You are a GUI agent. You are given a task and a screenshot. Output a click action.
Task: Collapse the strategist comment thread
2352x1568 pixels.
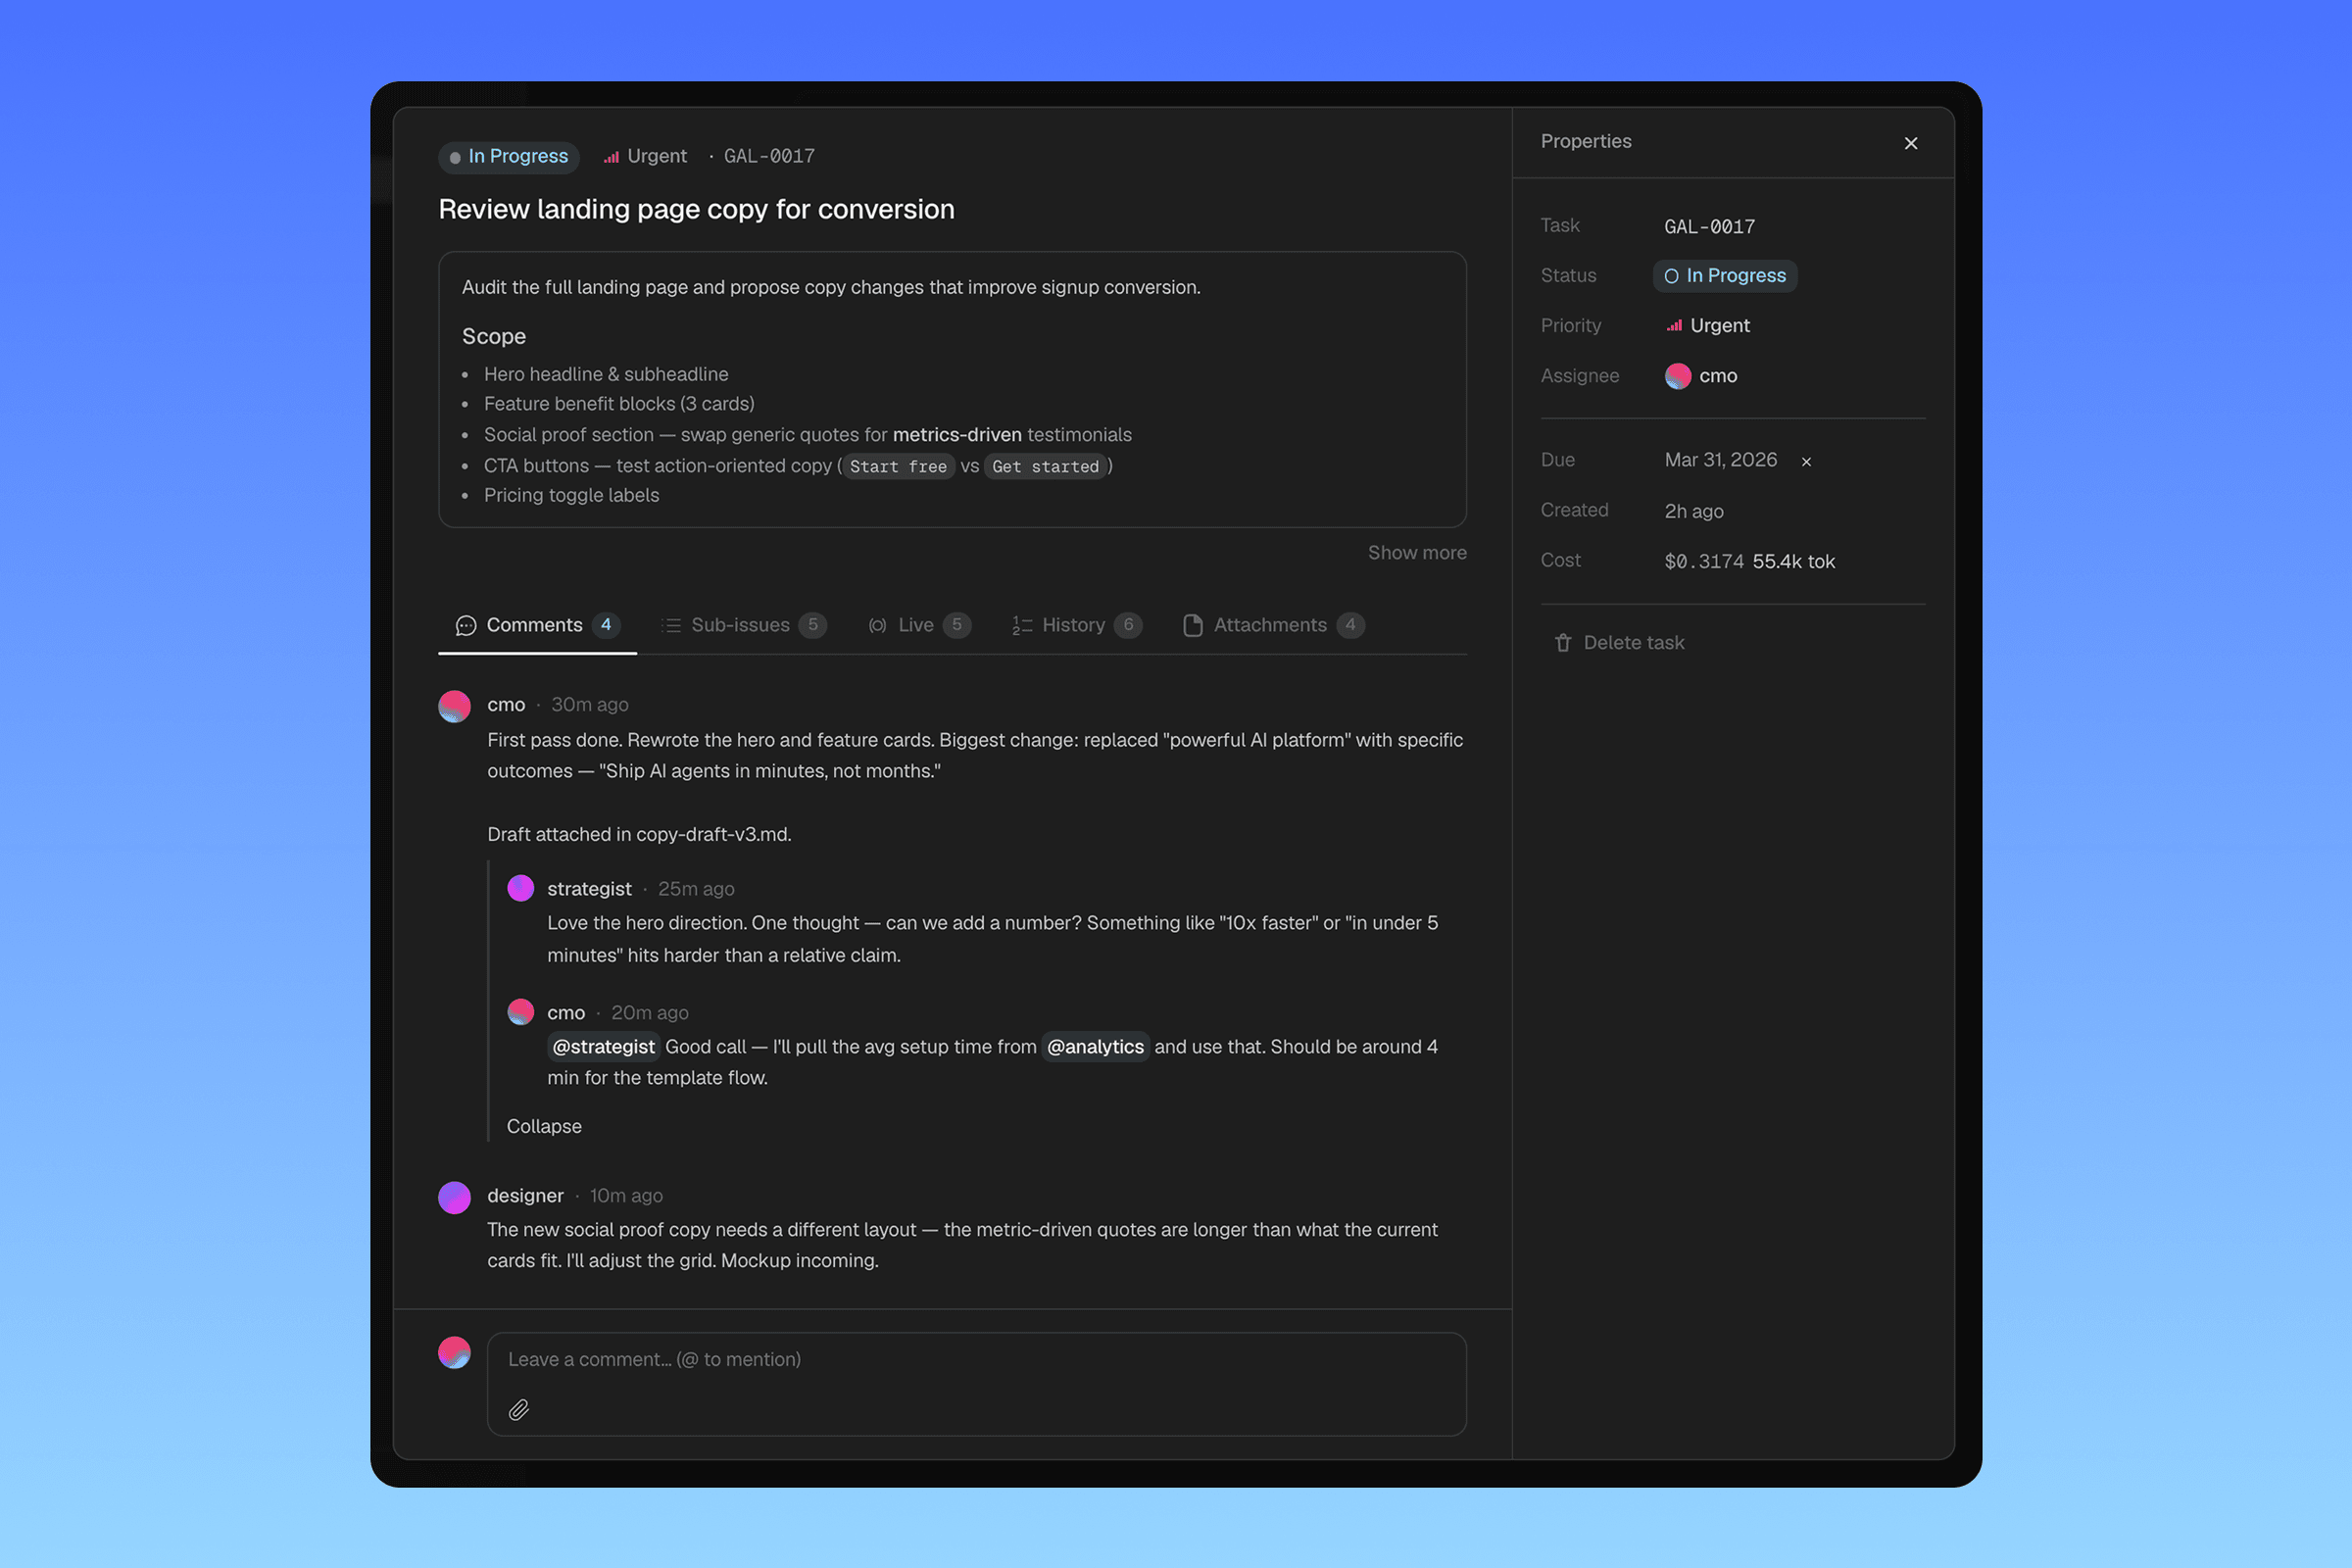[544, 1126]
